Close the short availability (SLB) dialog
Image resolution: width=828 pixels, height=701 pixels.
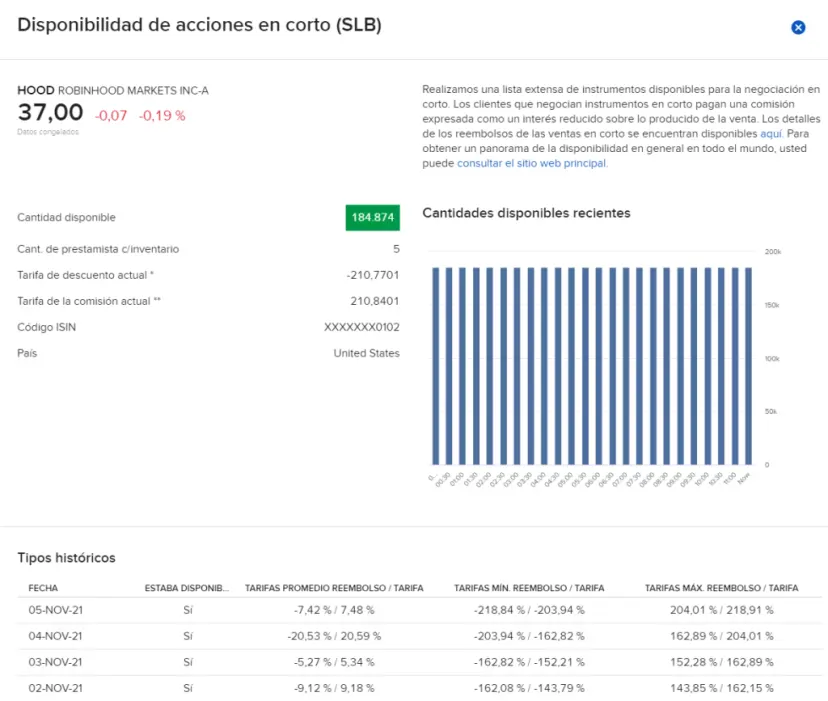[x=797, y=27]
